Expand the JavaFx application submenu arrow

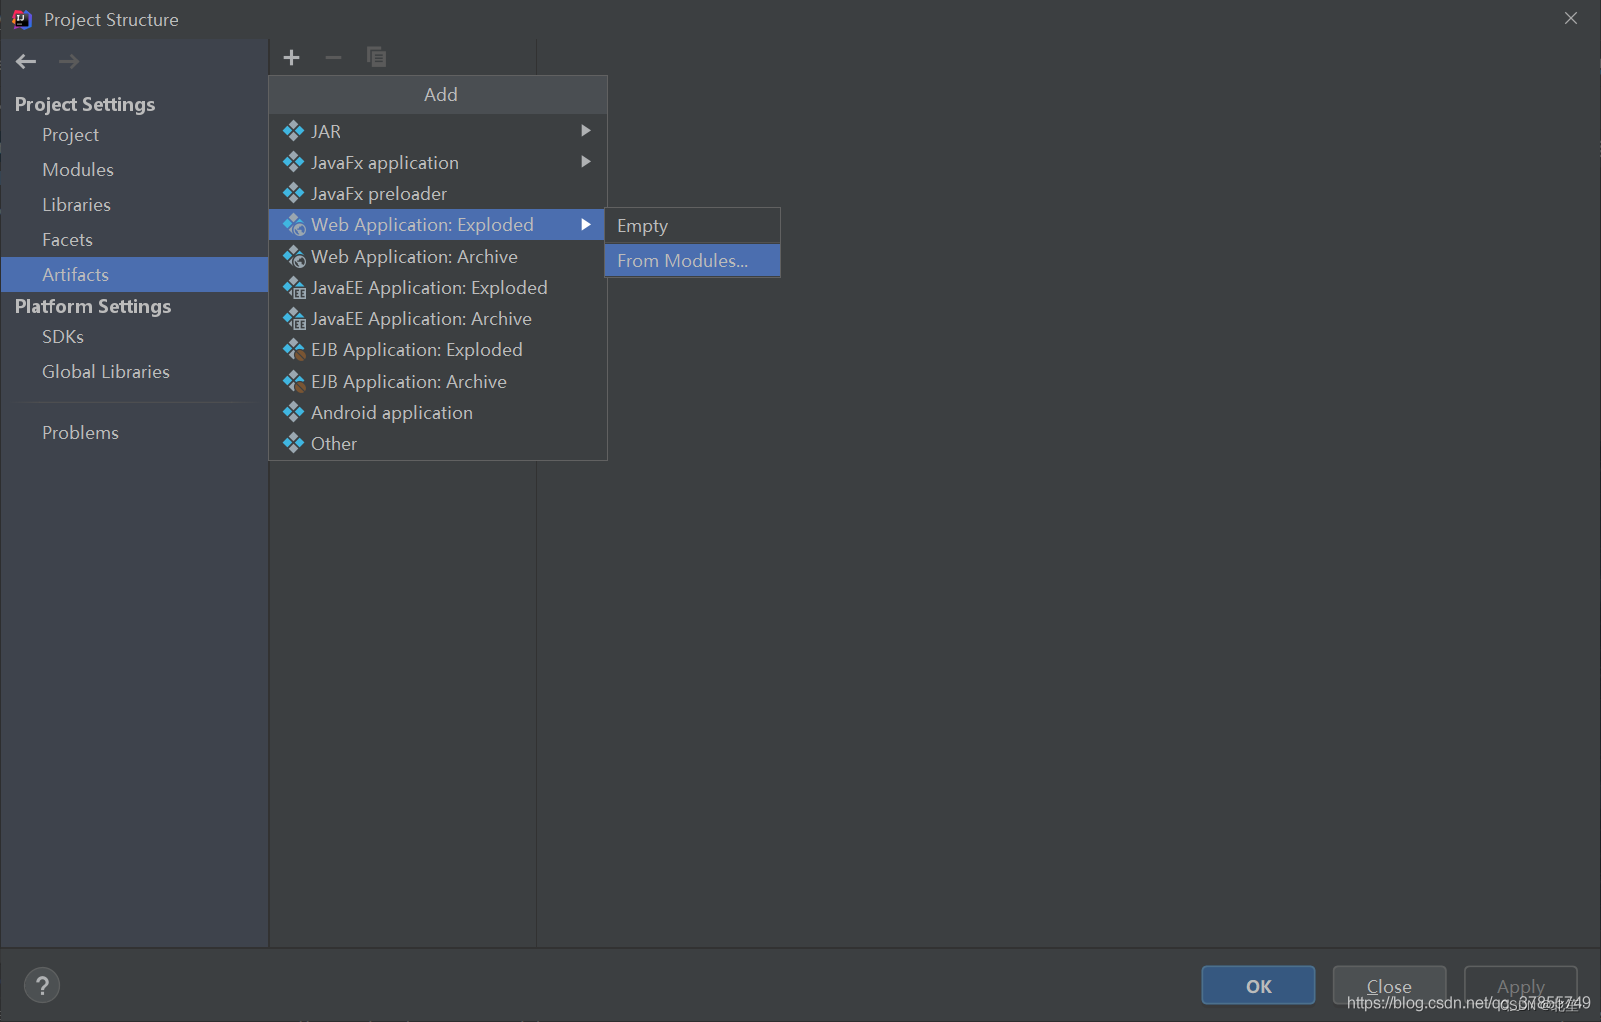[x=586, y=162]
